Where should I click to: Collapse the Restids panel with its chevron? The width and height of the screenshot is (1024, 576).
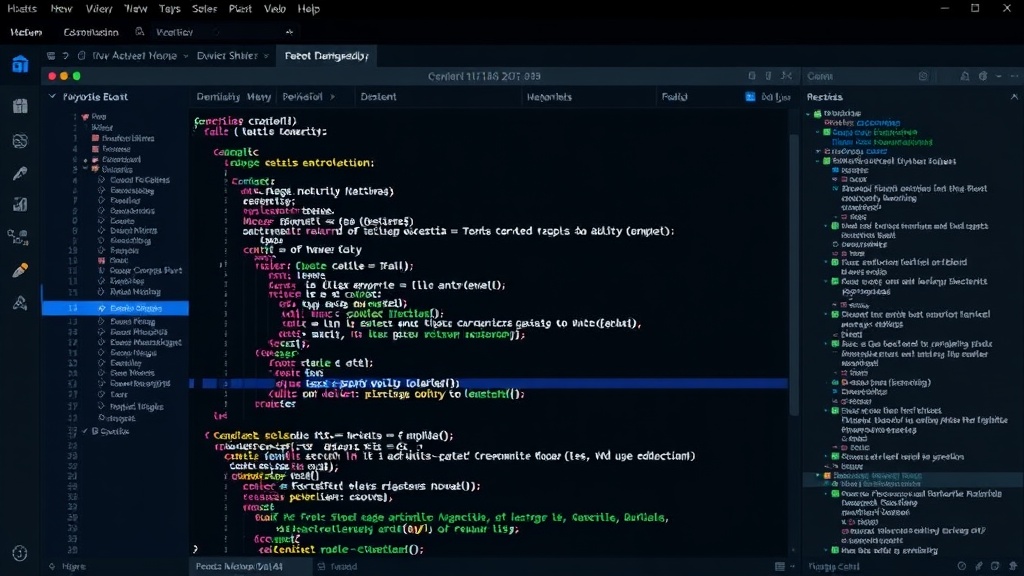(1014, 97)
